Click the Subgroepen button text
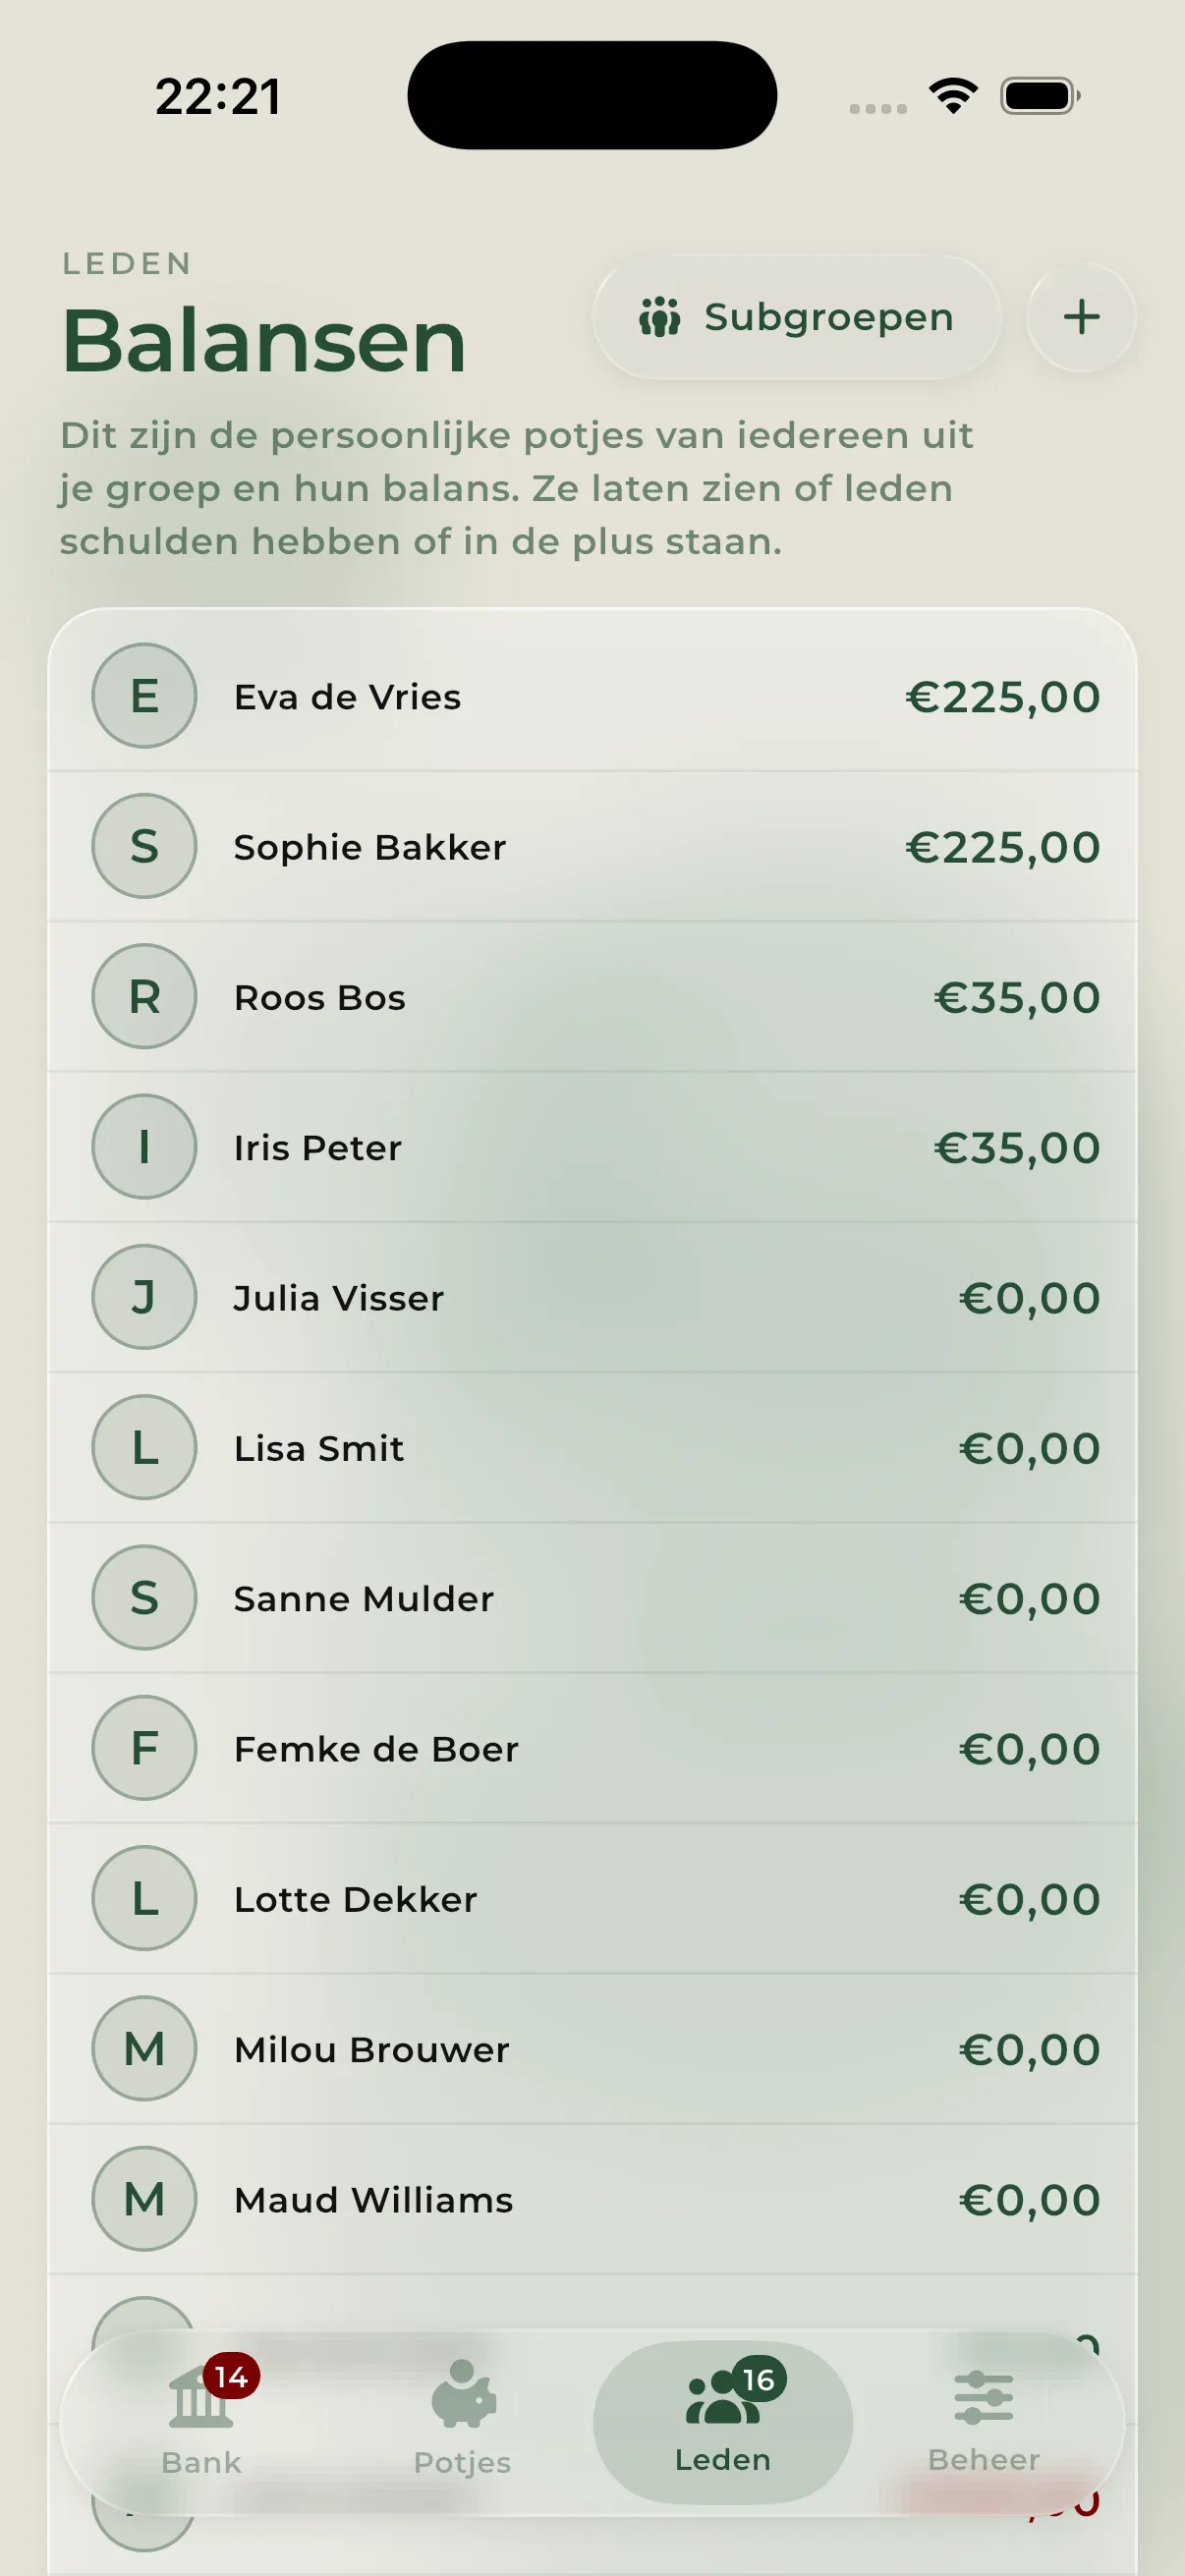The height and width of the screenshot is (2576, 1185). pos(829,317)
